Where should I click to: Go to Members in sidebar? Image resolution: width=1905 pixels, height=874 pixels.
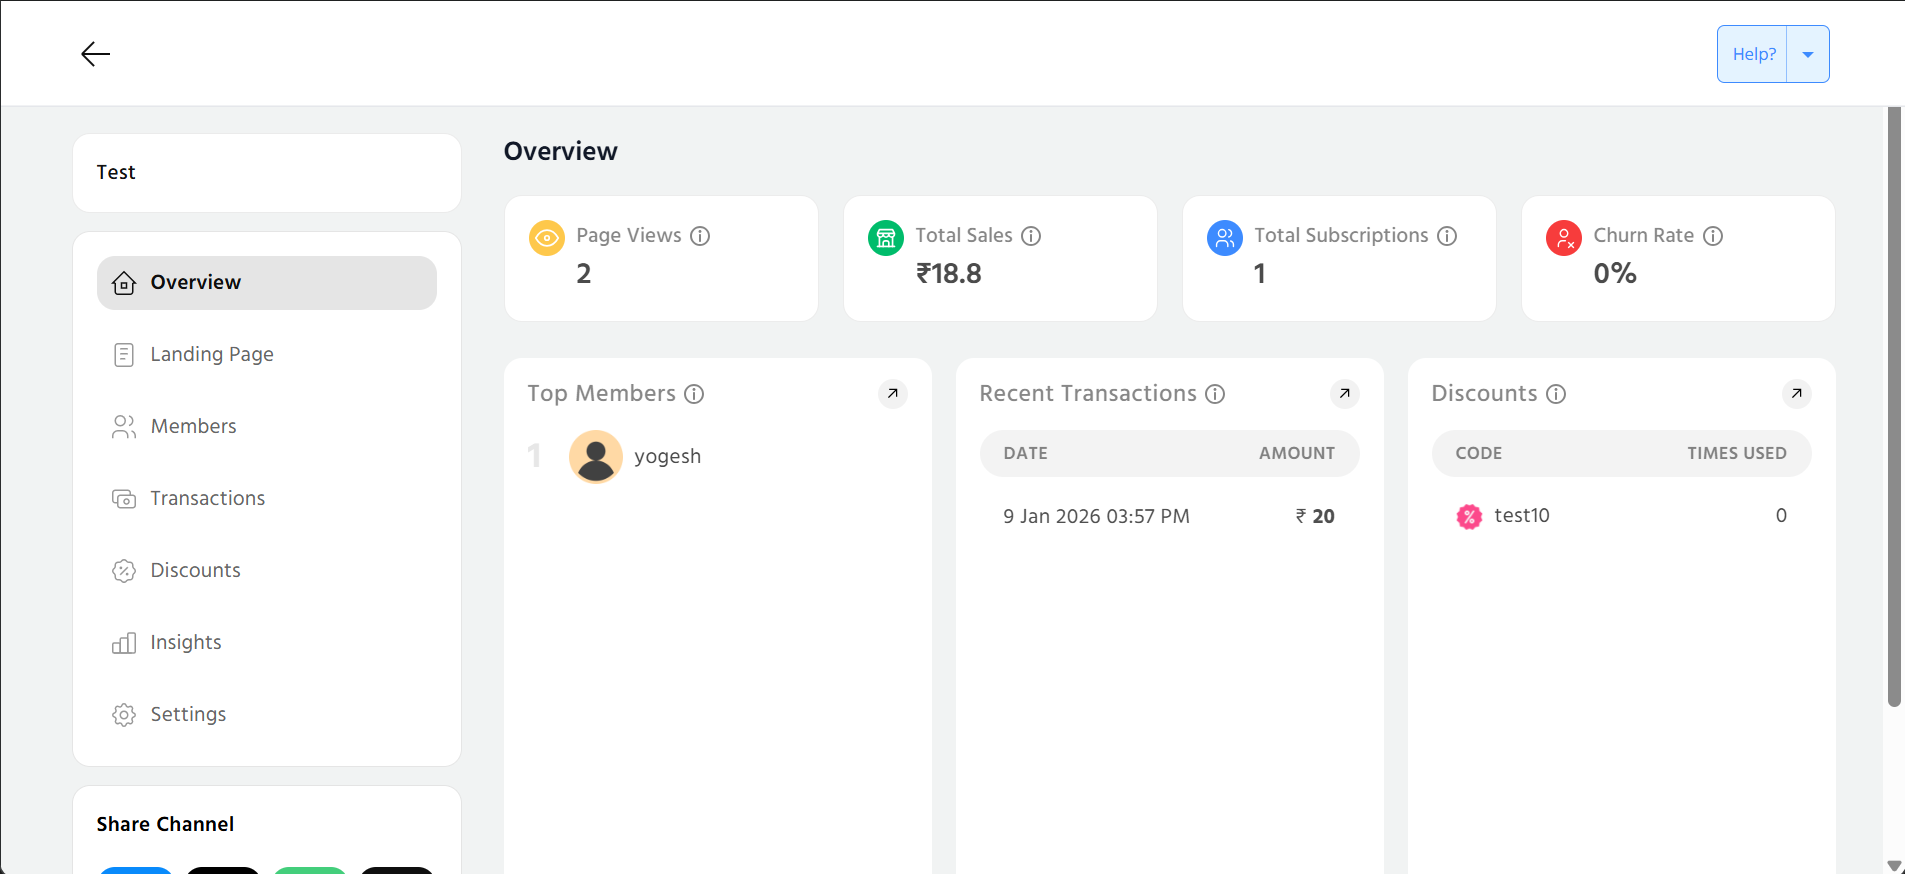coord(193,427)
